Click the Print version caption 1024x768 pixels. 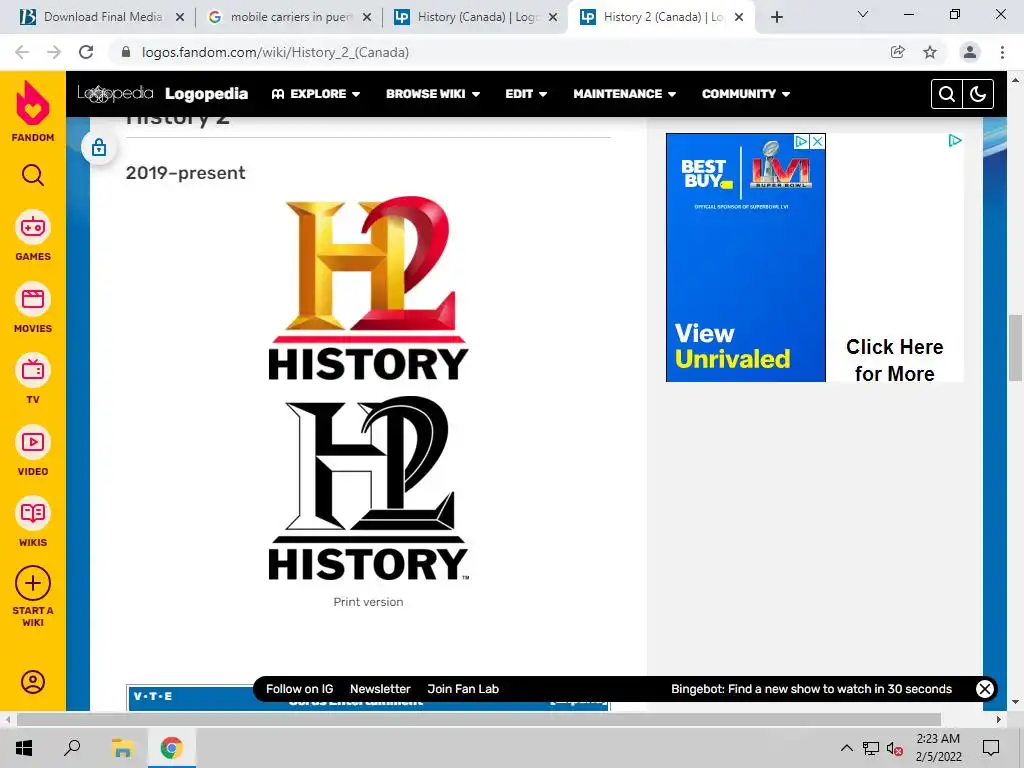point(368,602)
